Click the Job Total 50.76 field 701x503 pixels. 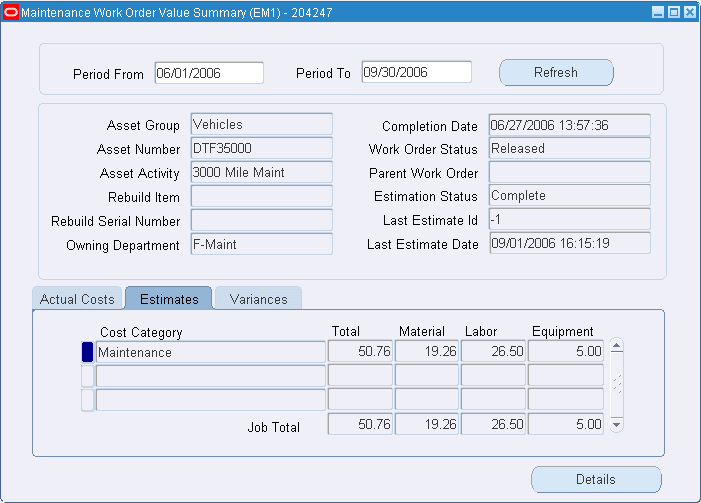(360, 424)
